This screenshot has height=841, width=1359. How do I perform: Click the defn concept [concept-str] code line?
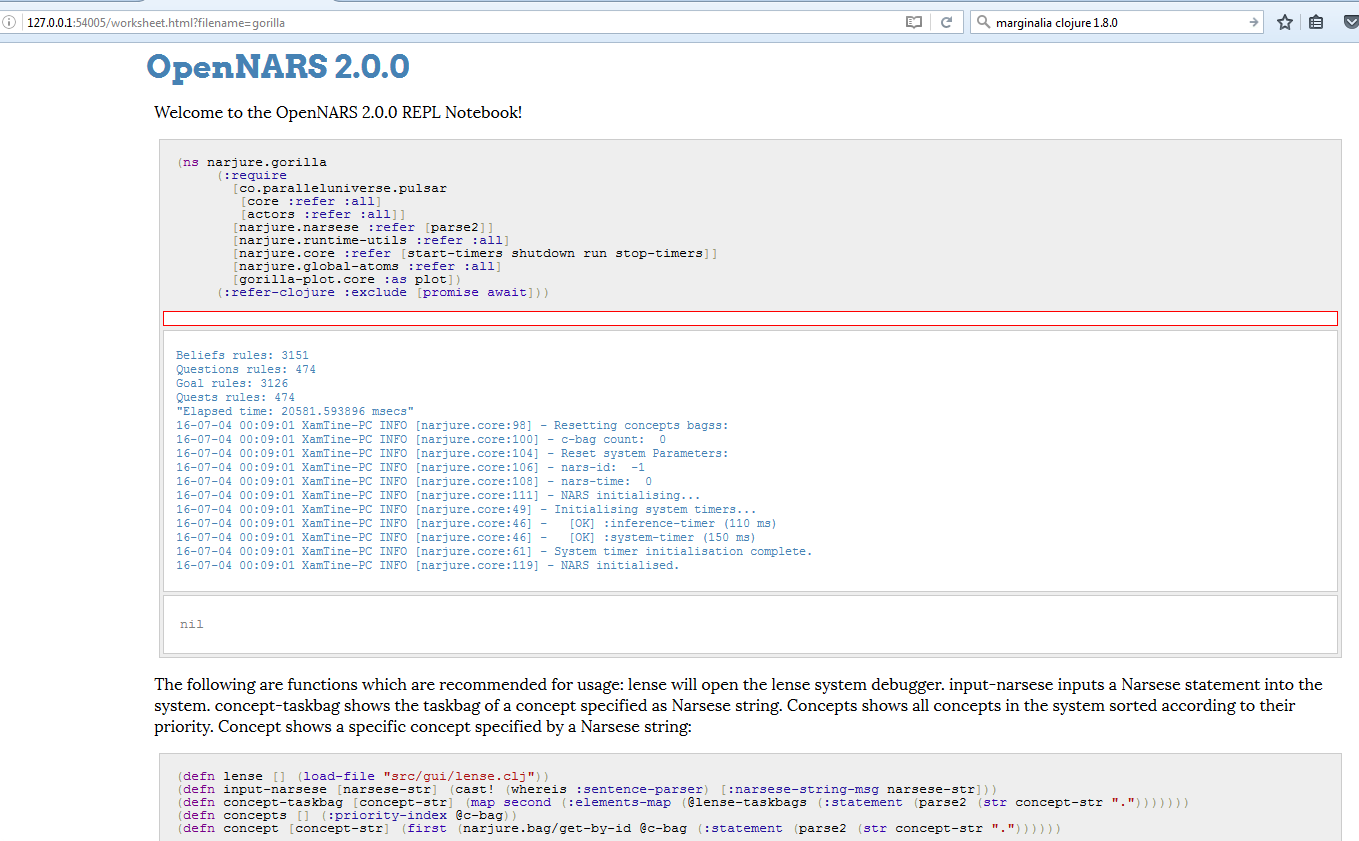[619, 828]
